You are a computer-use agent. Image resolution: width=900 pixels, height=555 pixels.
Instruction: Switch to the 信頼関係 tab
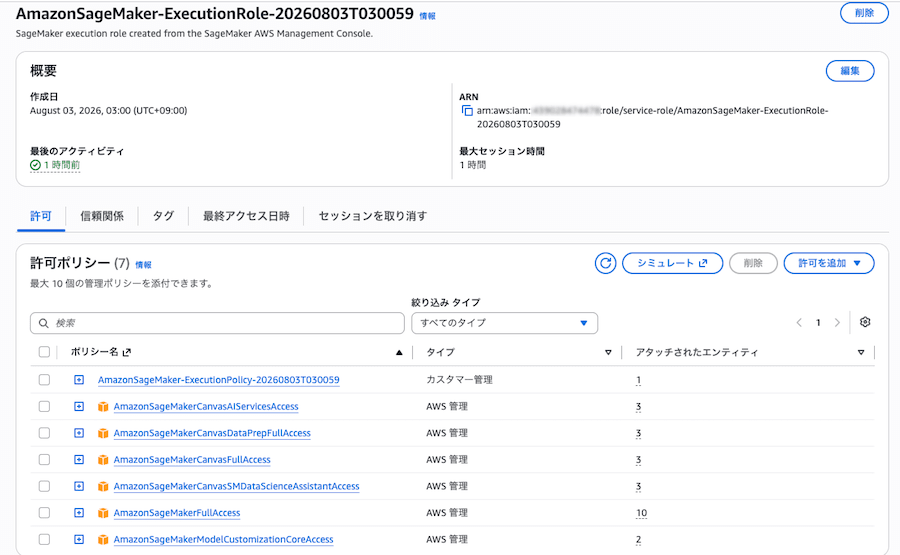coord(102,216)
